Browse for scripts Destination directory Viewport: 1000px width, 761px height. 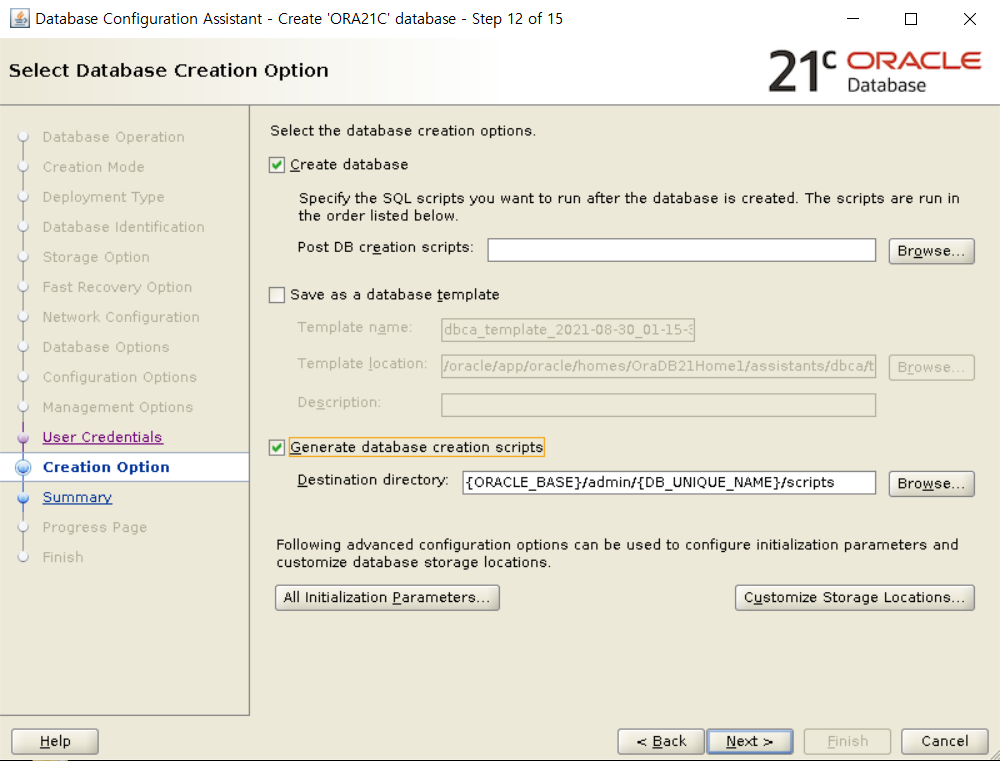pyautogui.click(x=931, y=484)
